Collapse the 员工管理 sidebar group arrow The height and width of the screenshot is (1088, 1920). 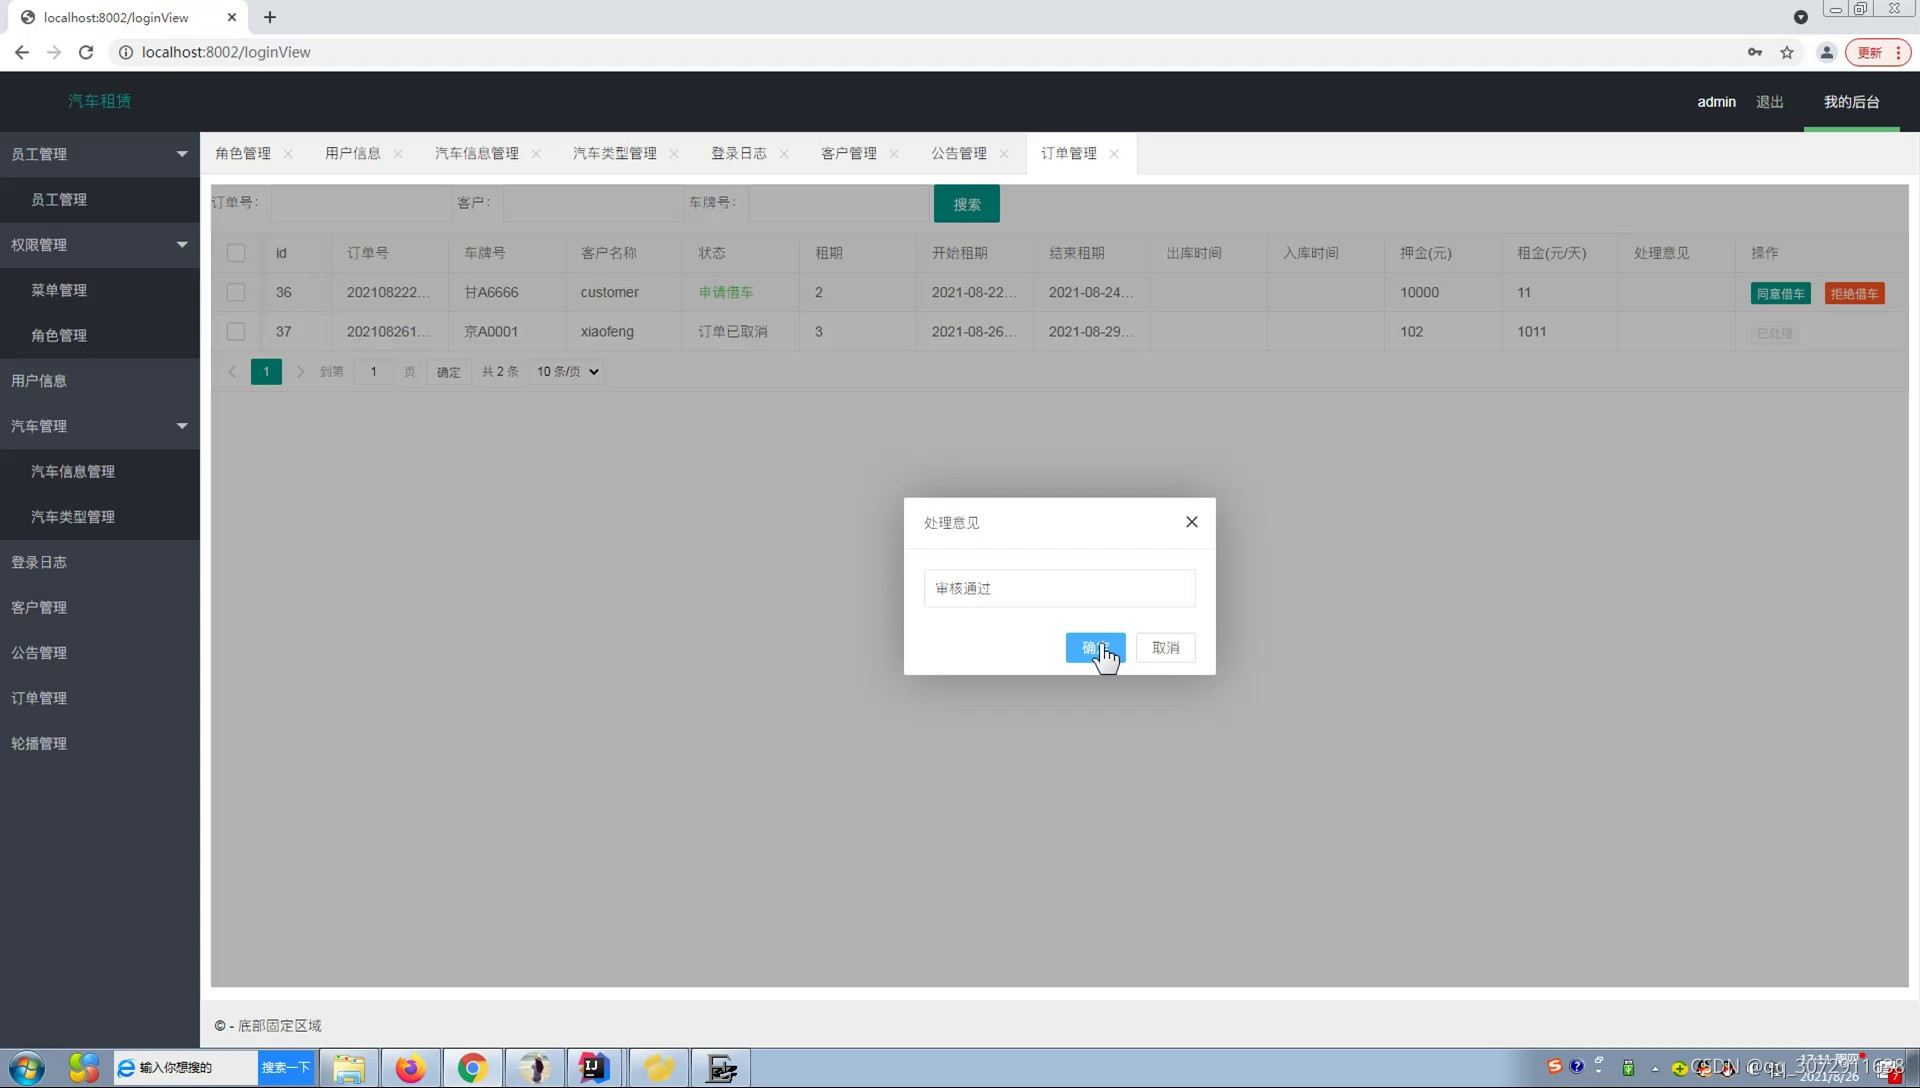tap(182, 154)
